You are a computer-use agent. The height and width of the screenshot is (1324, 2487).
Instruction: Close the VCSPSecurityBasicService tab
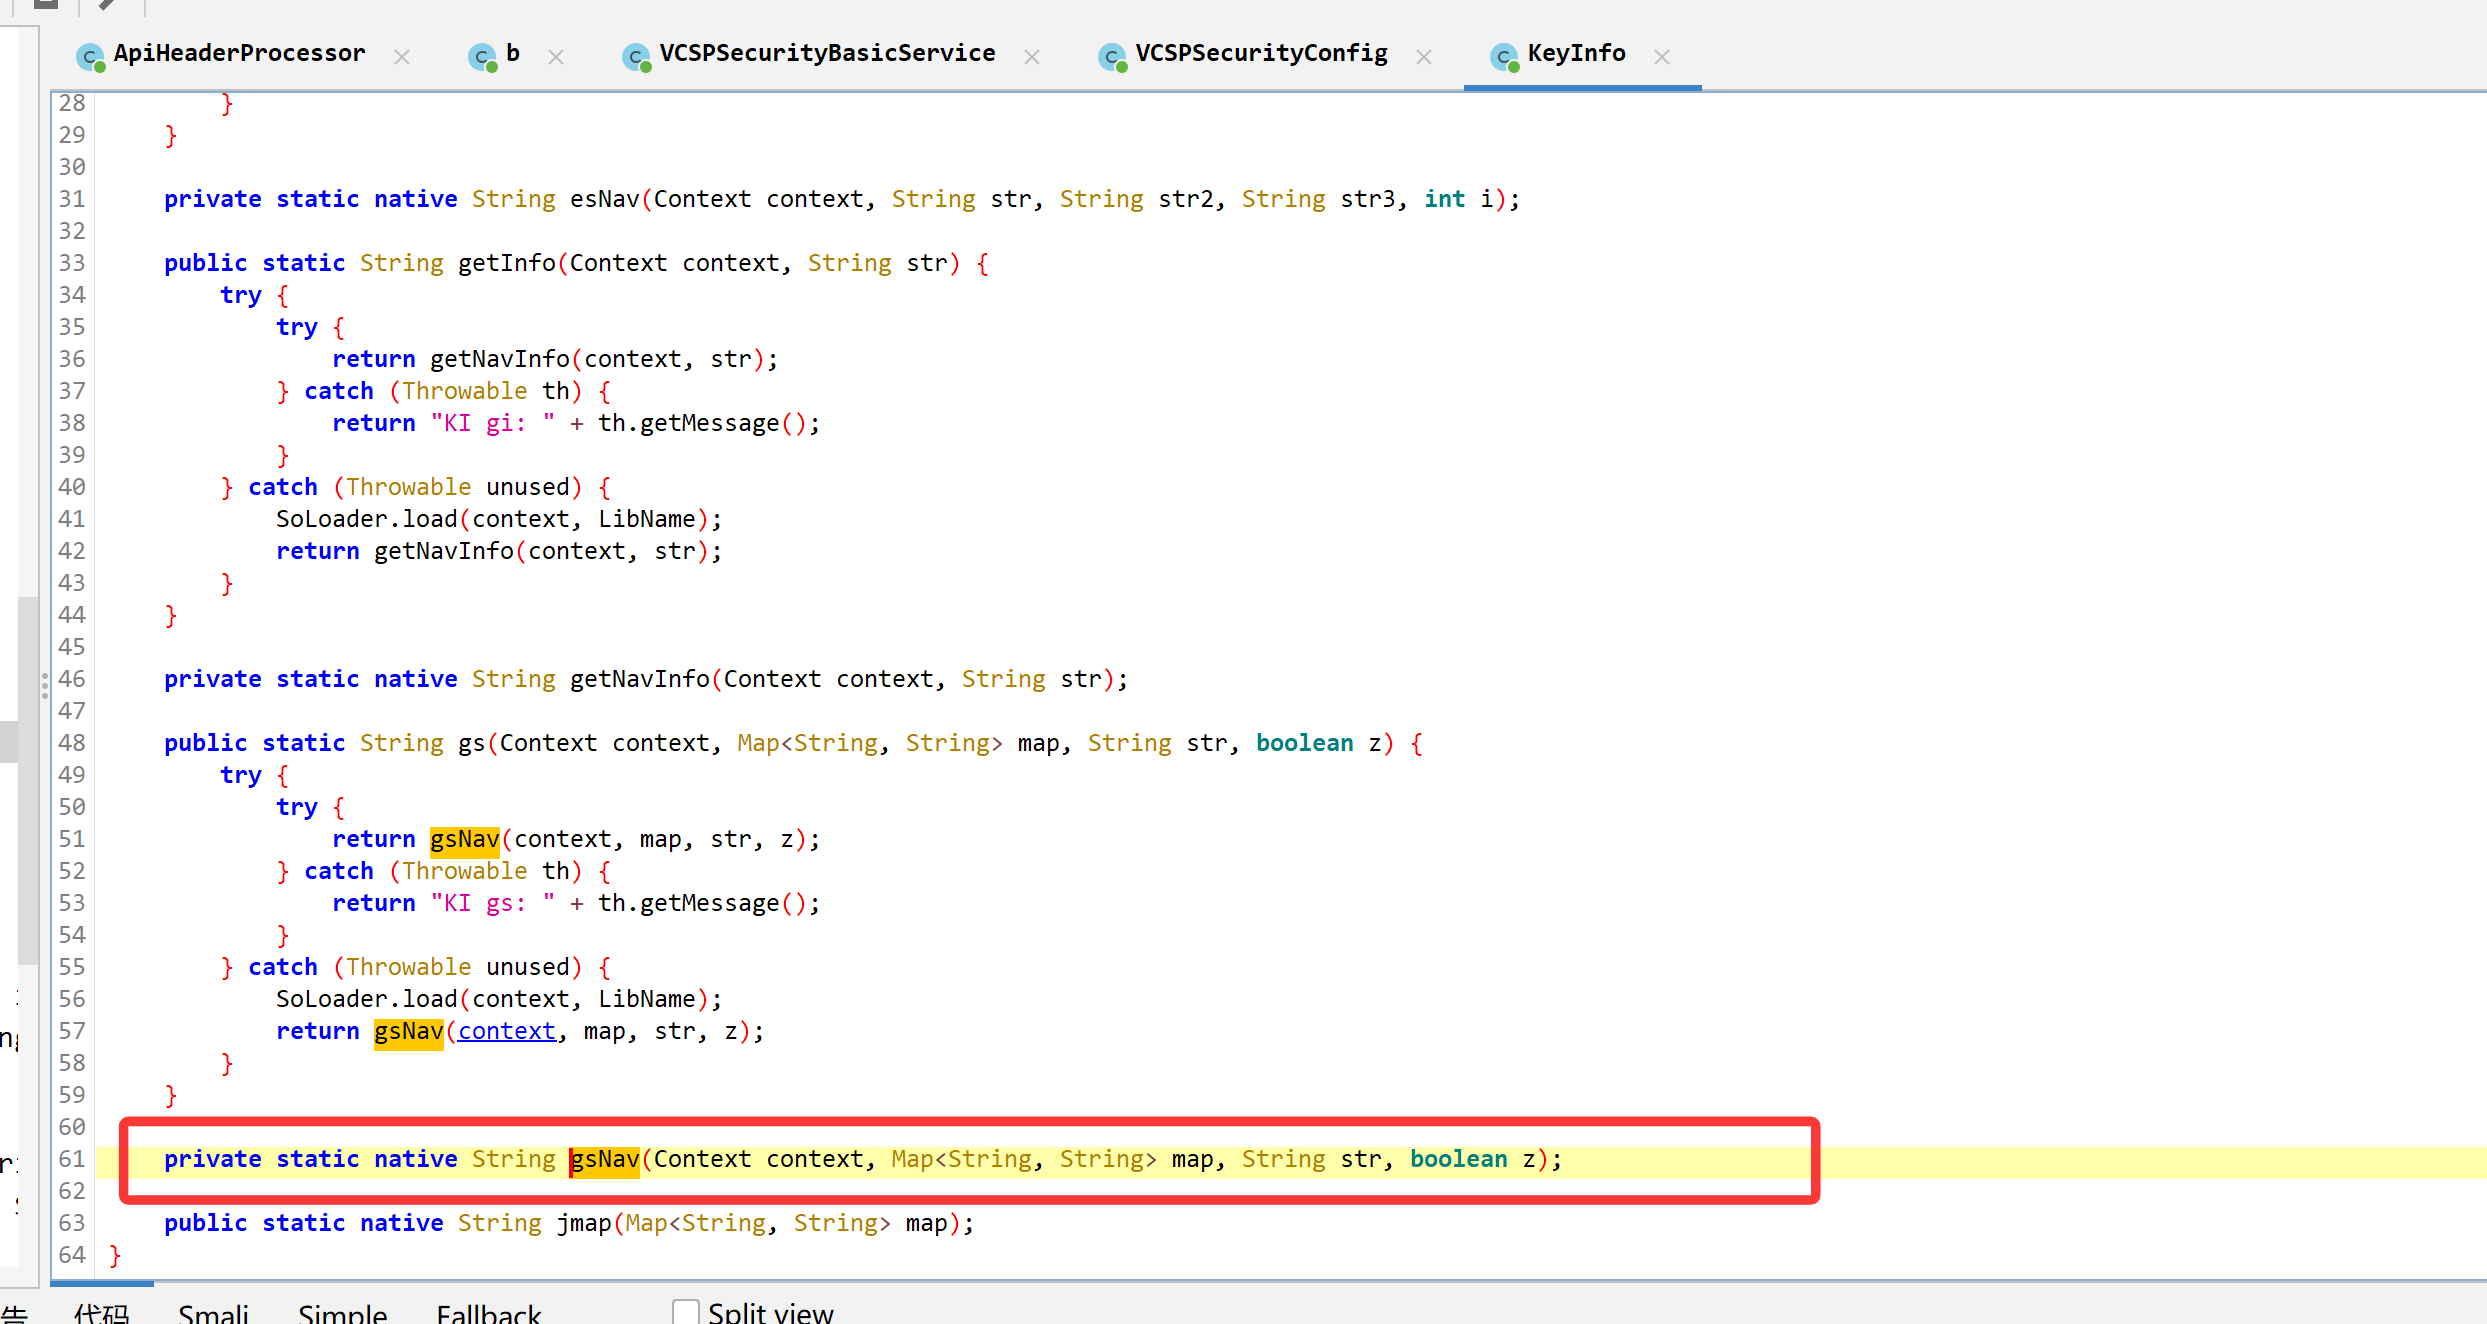point(1032,57)
